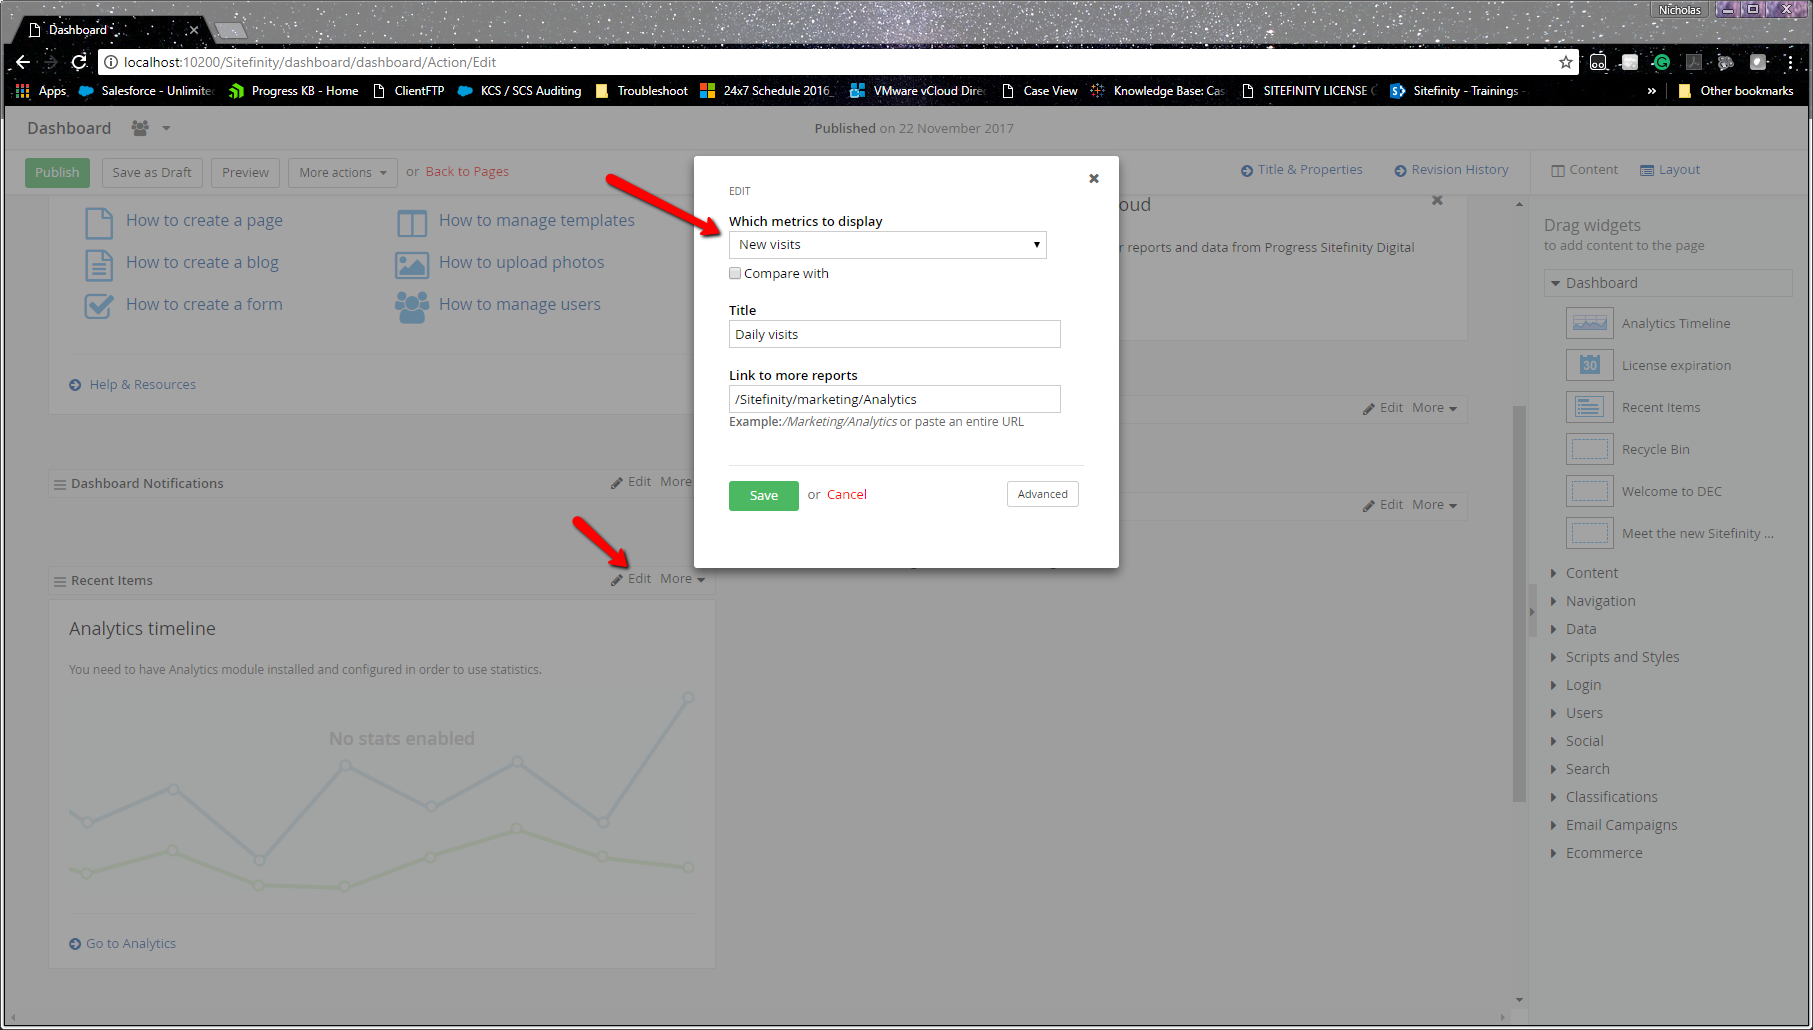The width and height of the screenshot is (1813, 1030).
Task: Switch to the Layout tab
Action: (1670, 170)
